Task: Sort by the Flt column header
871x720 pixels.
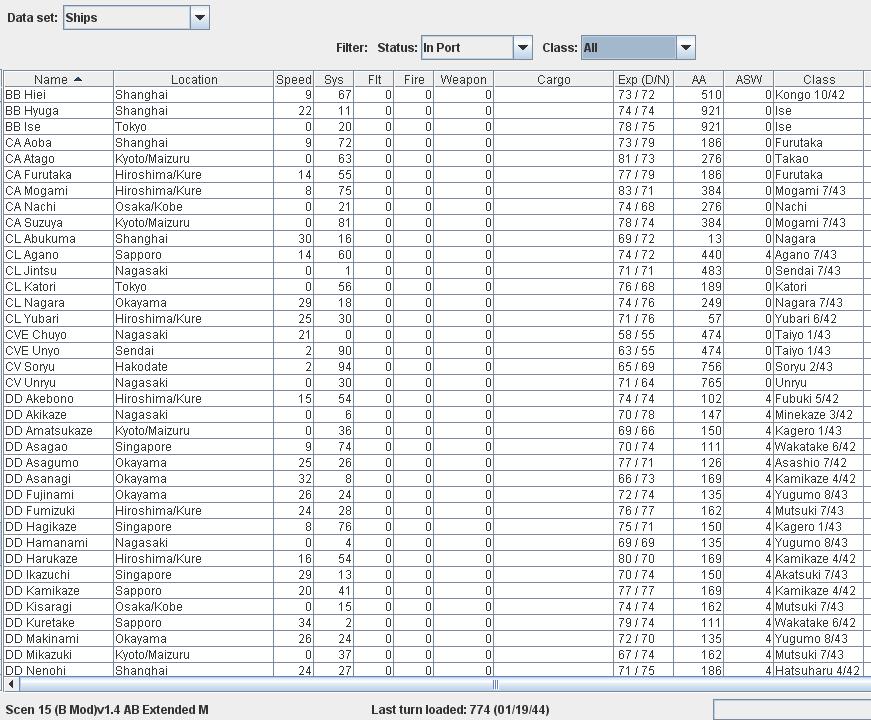Action: (x=374, y=79)
